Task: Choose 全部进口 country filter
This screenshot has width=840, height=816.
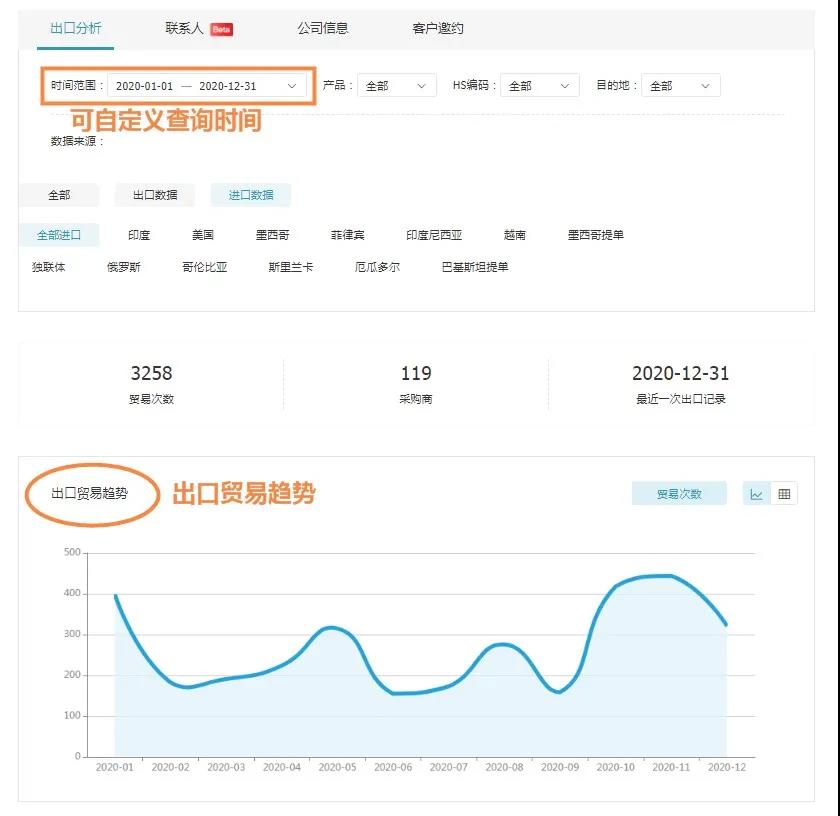Action: tap(59, 235)
